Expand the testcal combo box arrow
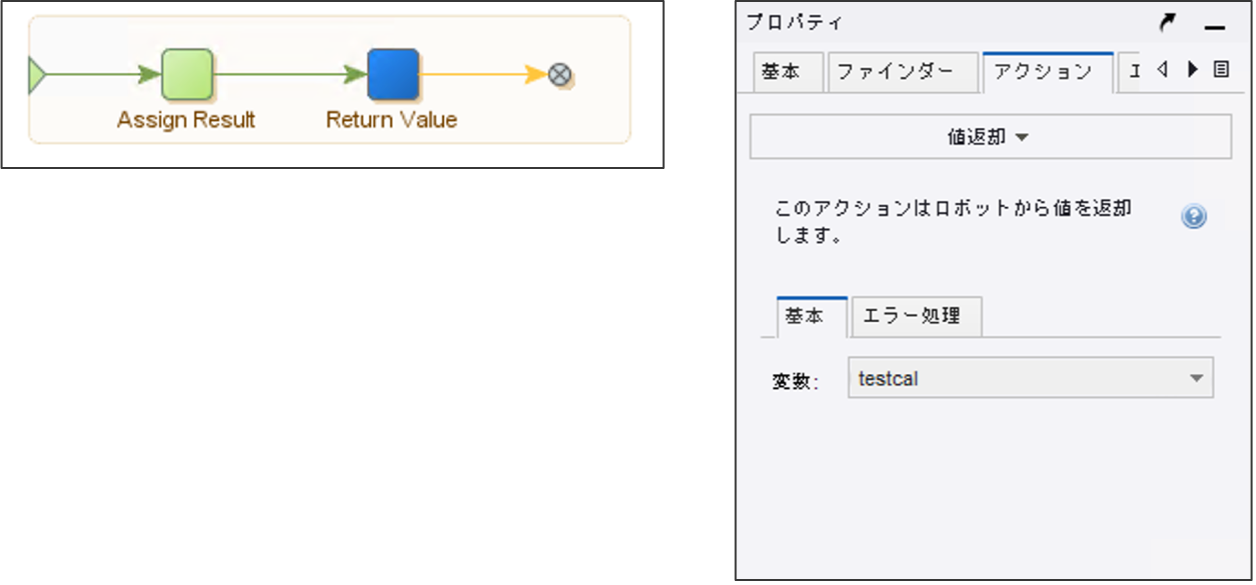The image size is (1256, 585). [x=1197, y=378]
